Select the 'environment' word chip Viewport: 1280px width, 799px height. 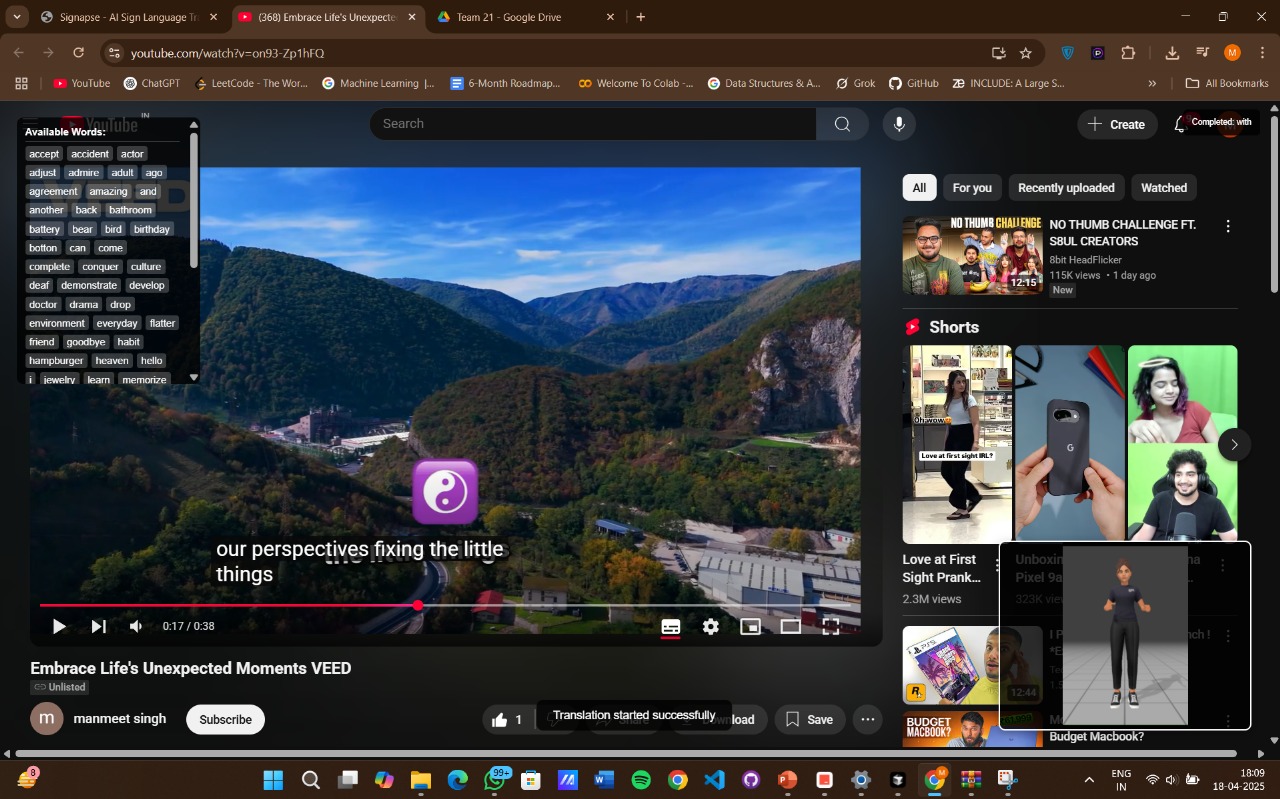(x=57, y=323)
